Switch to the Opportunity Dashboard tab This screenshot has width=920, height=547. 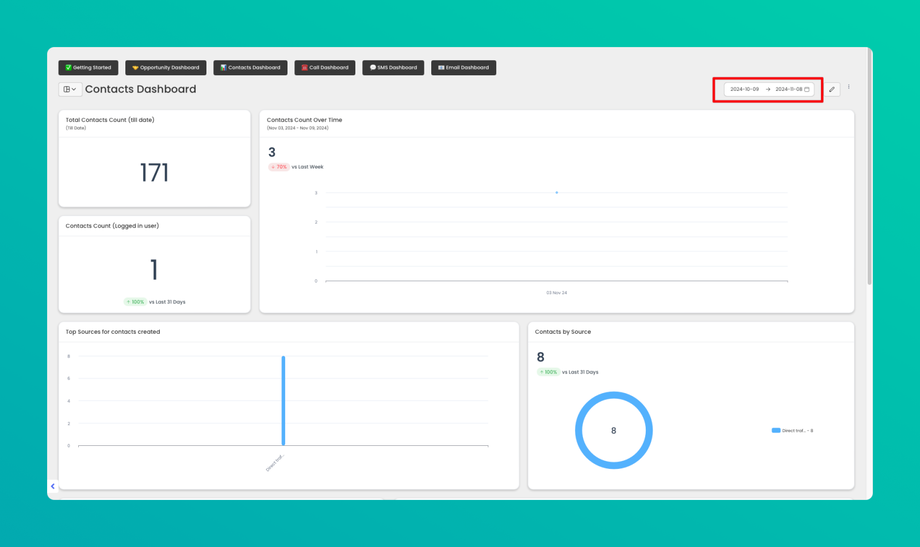(165, 67)
